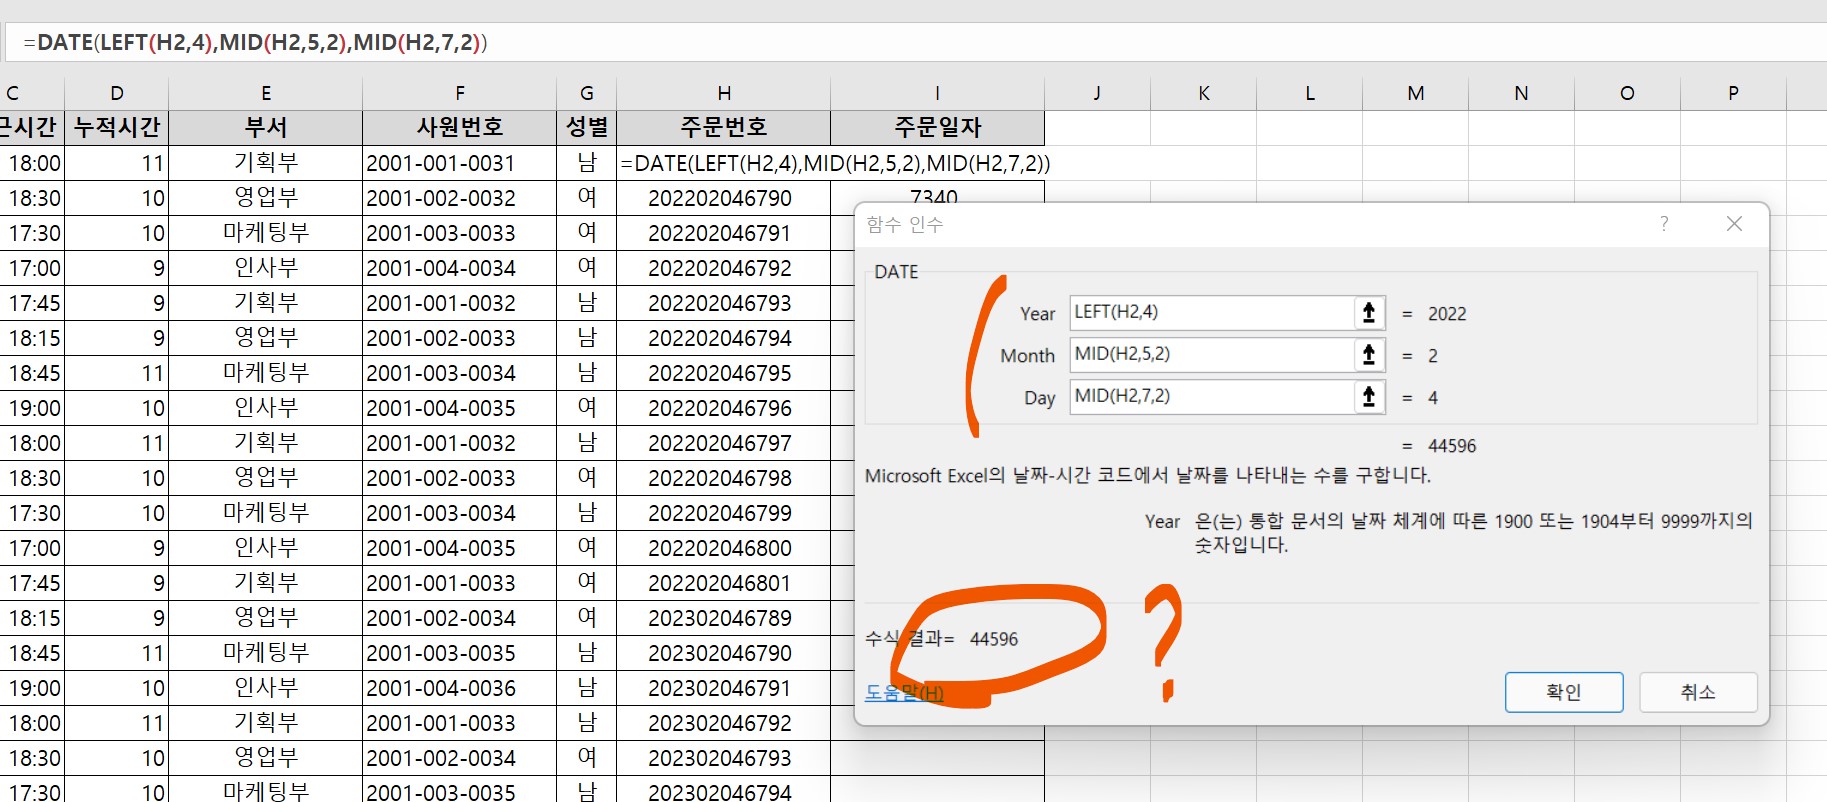Viewport: 1827px width, 802px height.
Task: Close the 함수 인수 dialog
Action: coord(1734,224)
